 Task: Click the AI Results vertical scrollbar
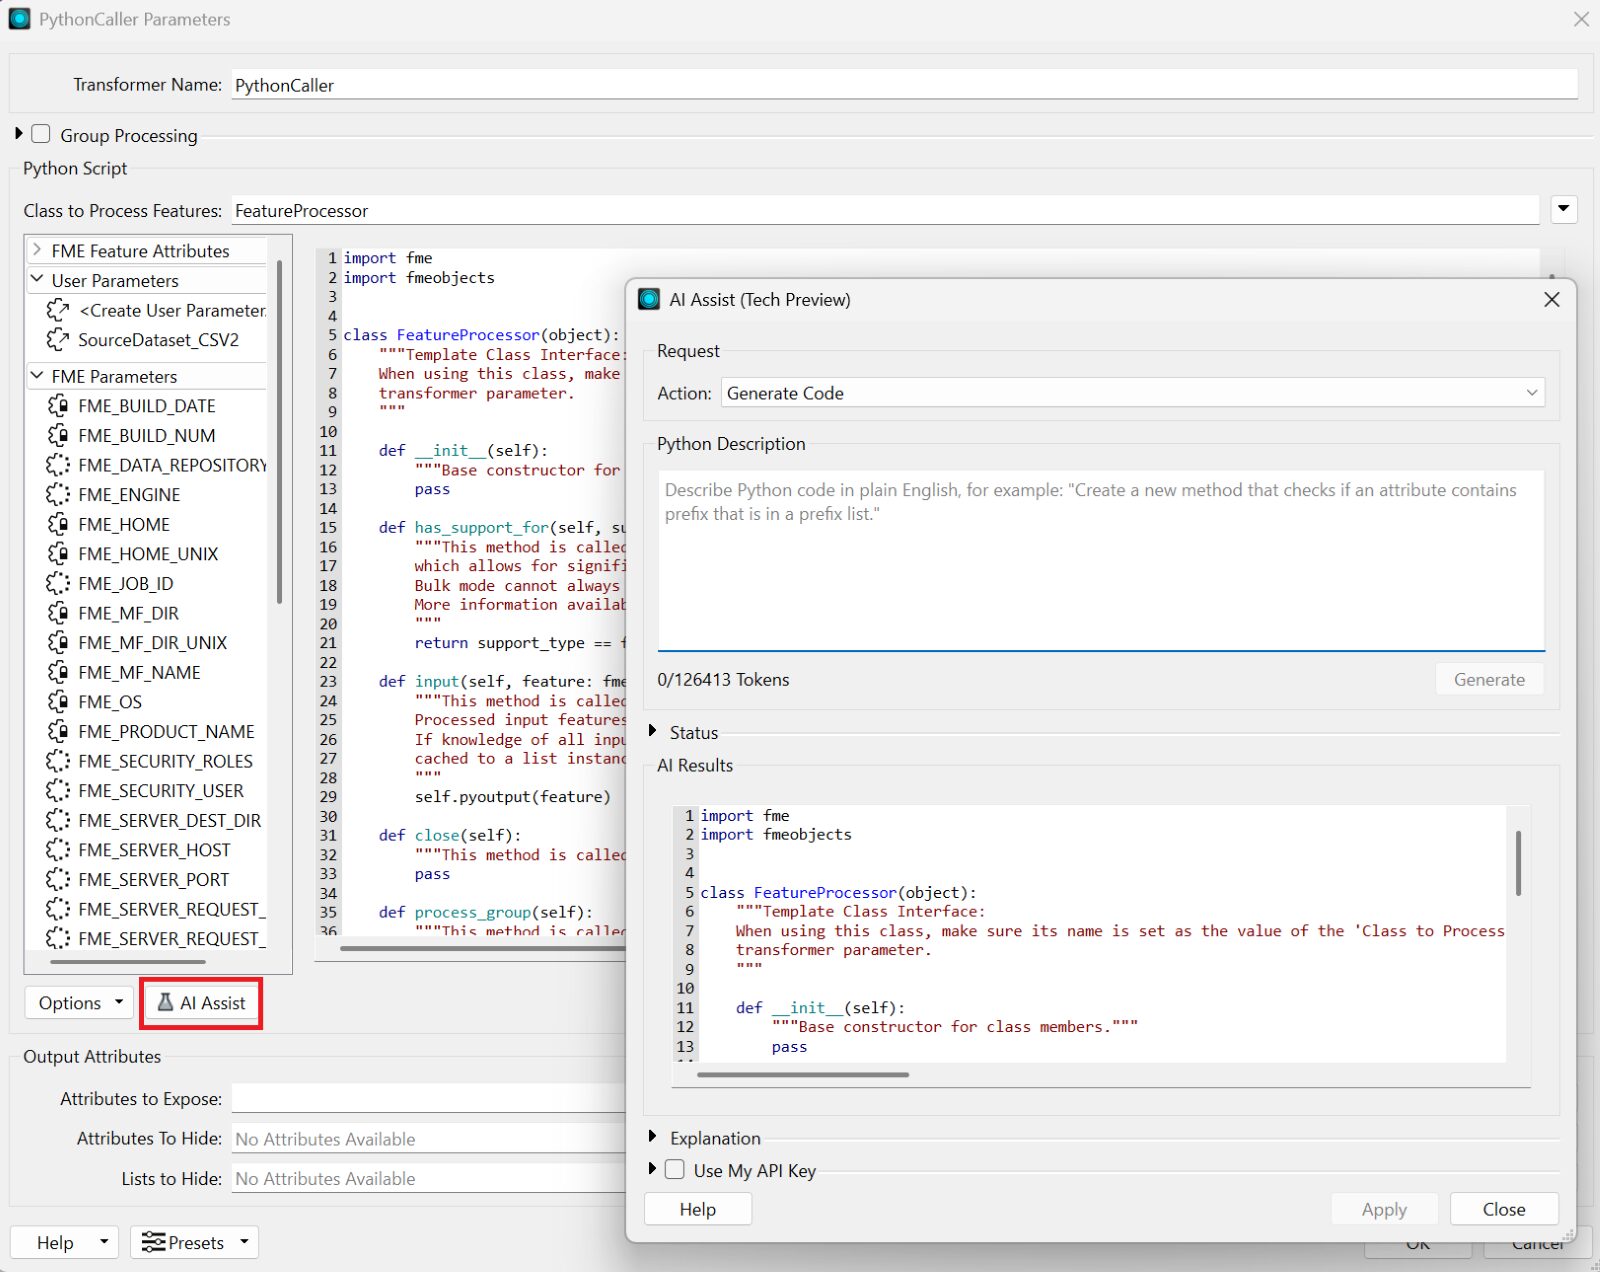point(1518,863)
